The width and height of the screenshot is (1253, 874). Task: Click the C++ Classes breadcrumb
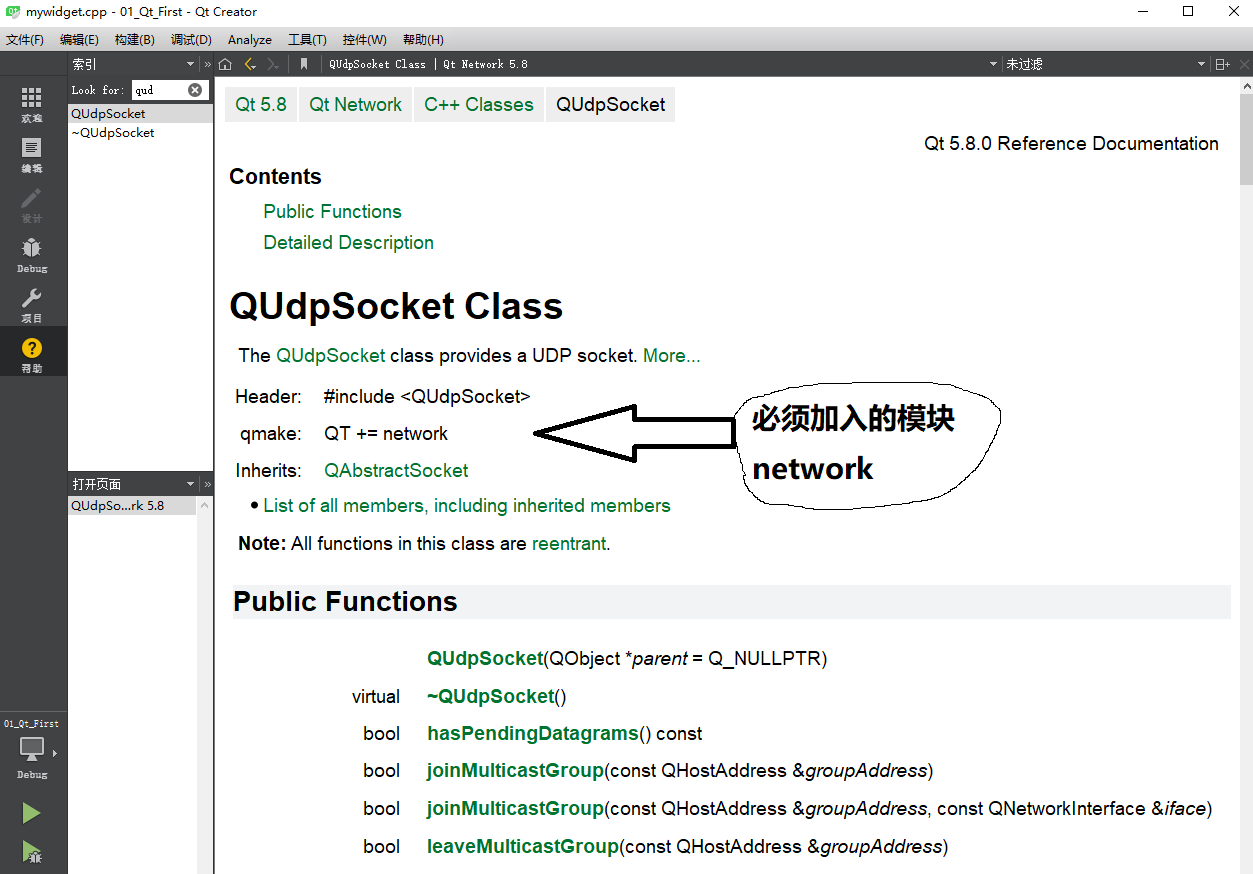(x=479, y=105)
